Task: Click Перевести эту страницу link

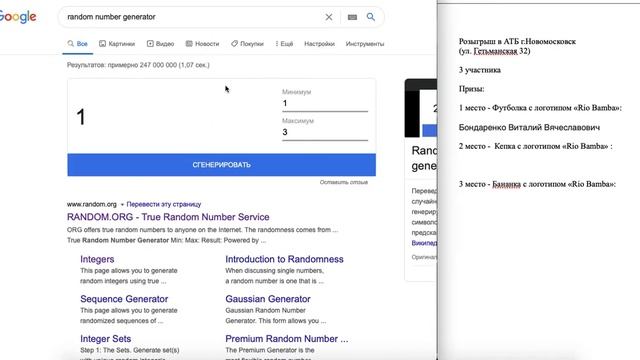Action: pos(164,204)
